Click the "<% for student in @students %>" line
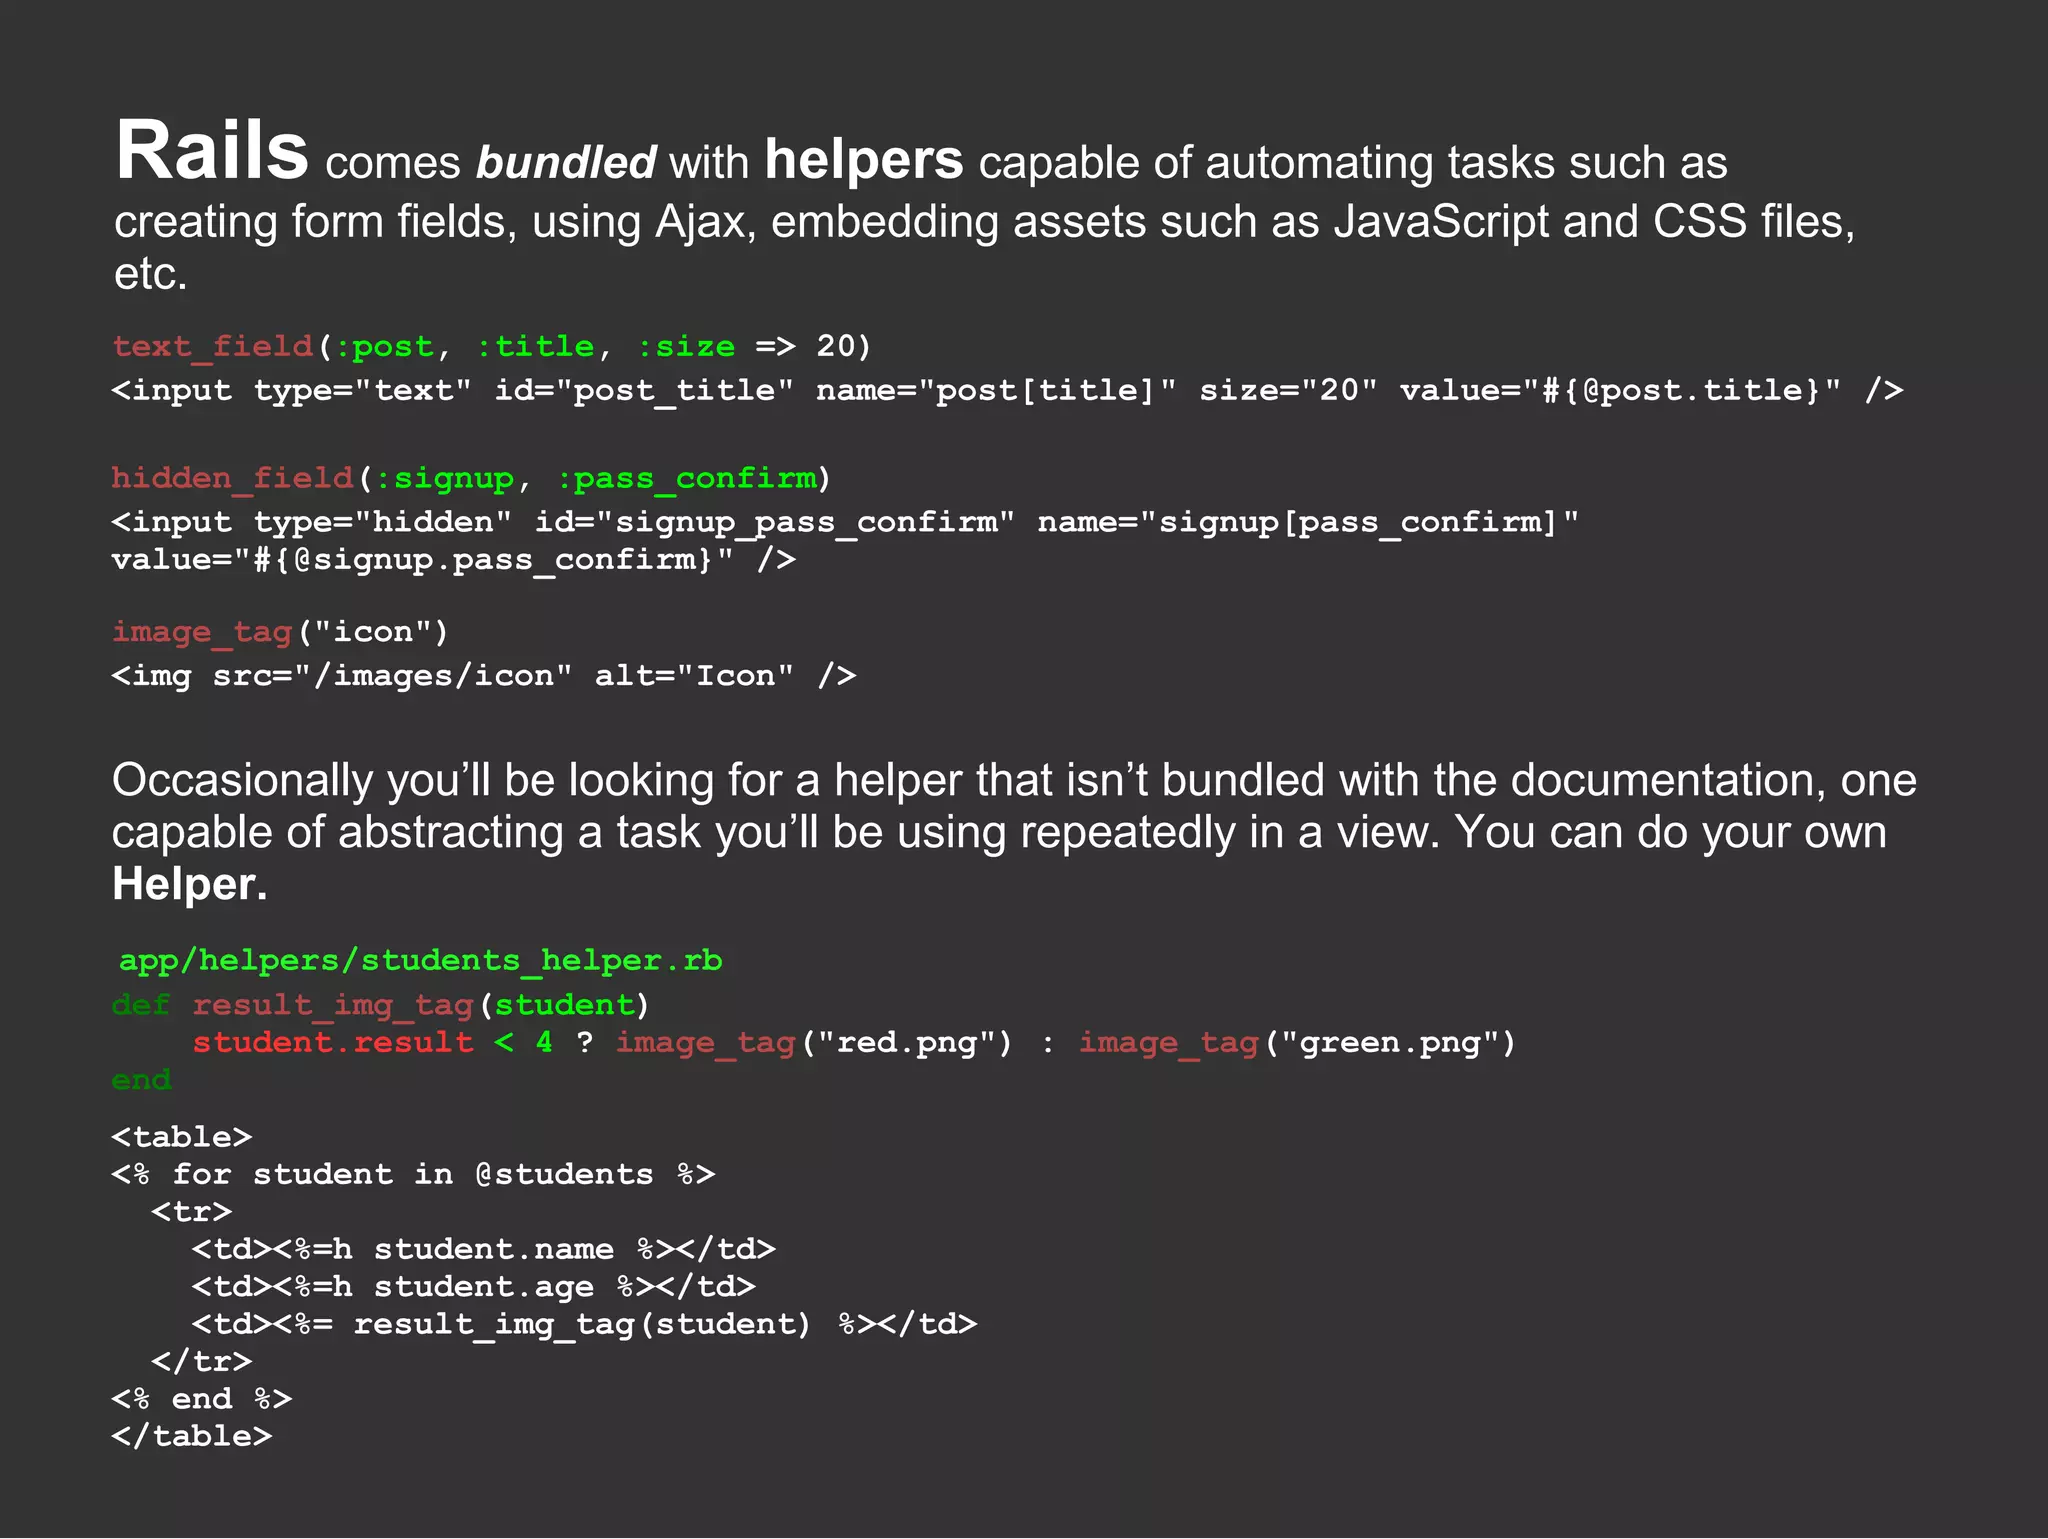 click(414, 1174)
